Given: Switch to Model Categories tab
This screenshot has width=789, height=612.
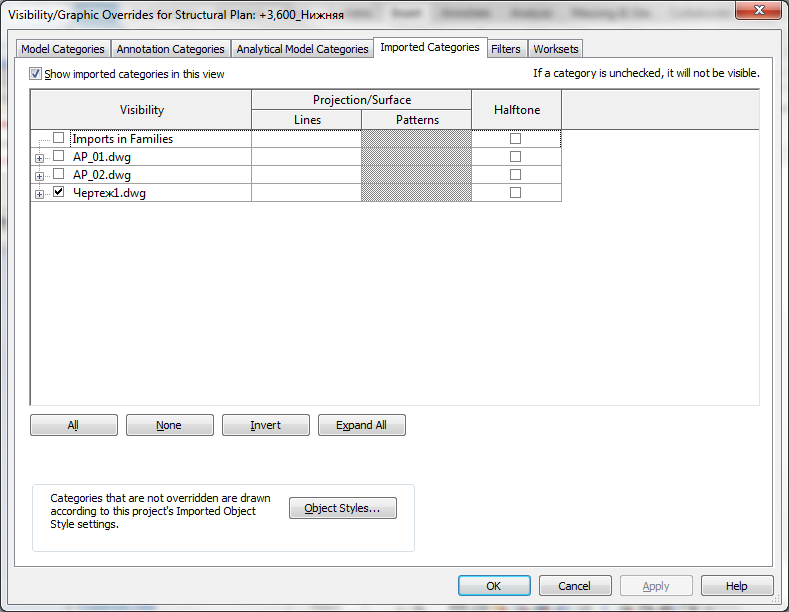Looking at the screenshot, I should point(63,49).
